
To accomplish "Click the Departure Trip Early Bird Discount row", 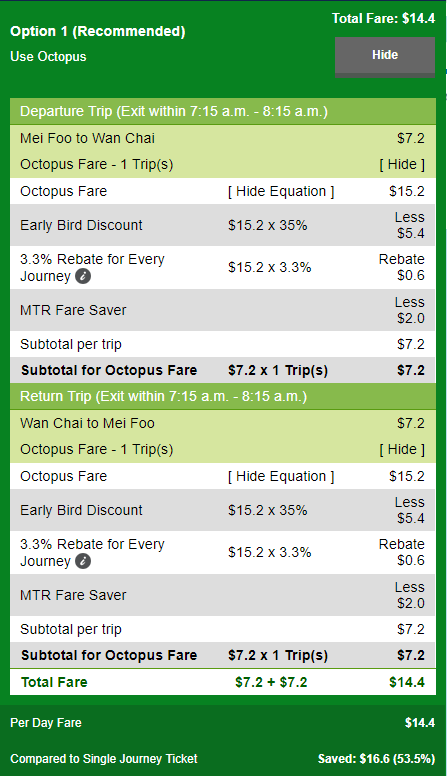I will (x=223, y=225).
